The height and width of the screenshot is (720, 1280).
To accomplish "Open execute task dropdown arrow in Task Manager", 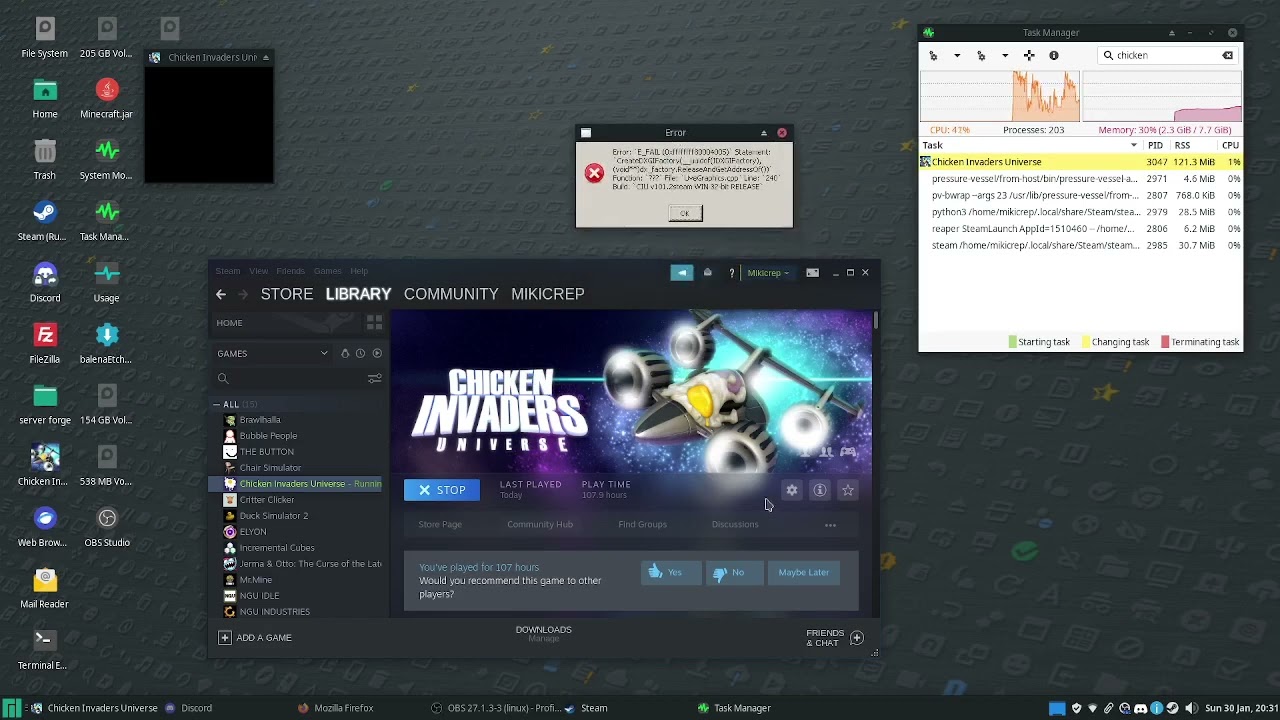I will pos(957,56).
